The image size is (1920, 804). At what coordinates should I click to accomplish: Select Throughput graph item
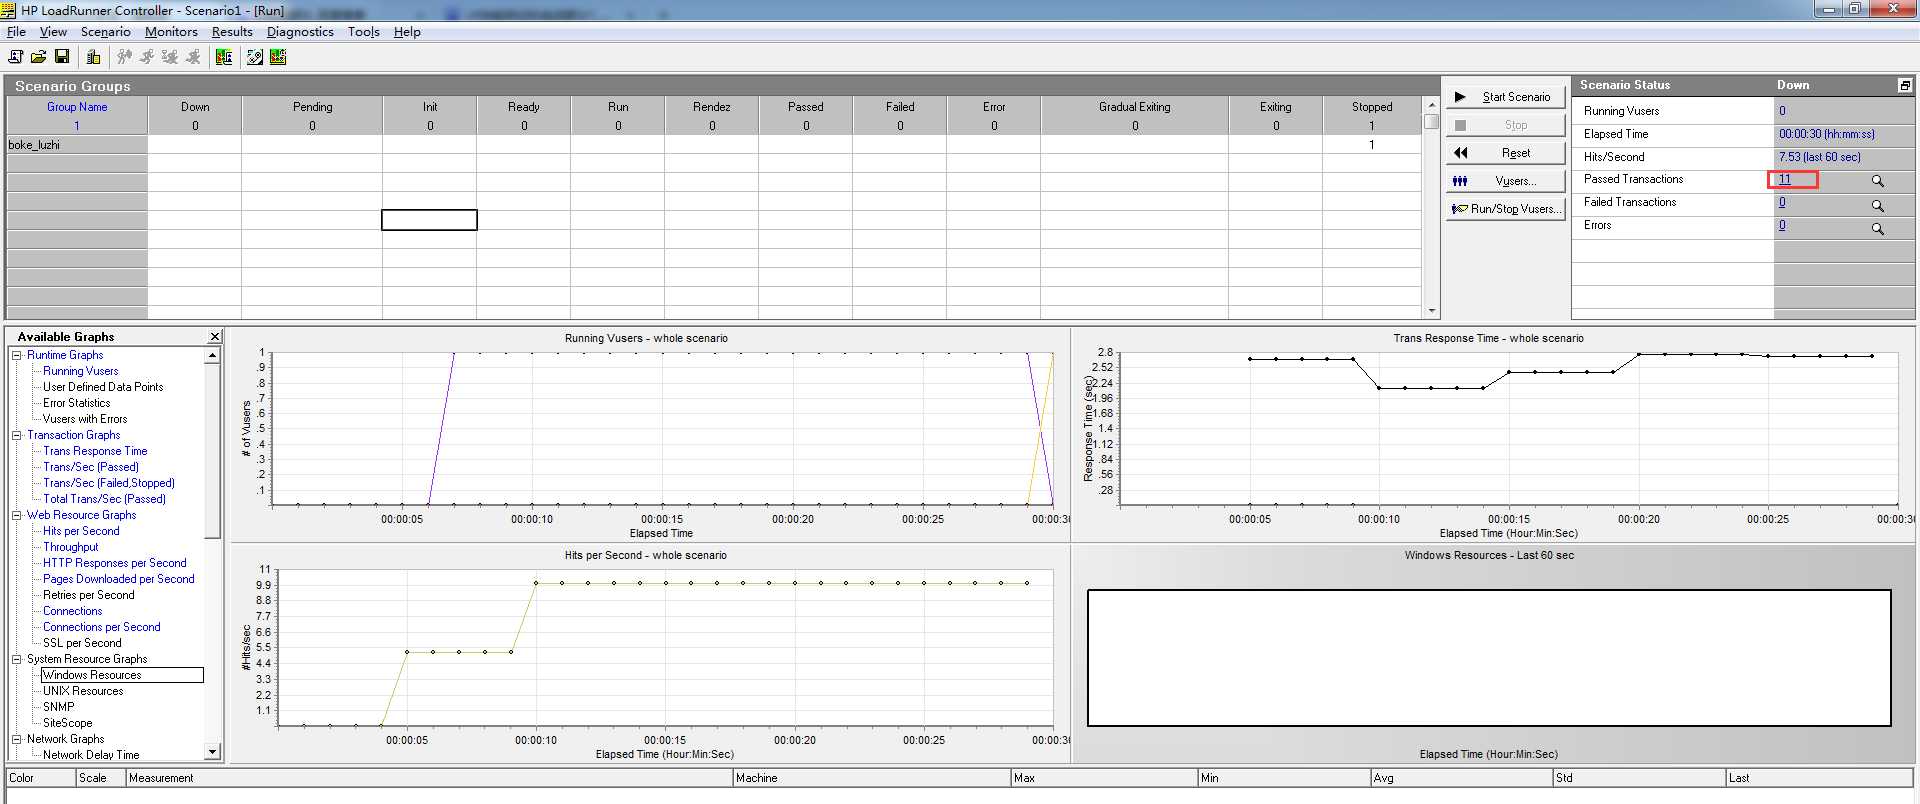coord(71,547)
